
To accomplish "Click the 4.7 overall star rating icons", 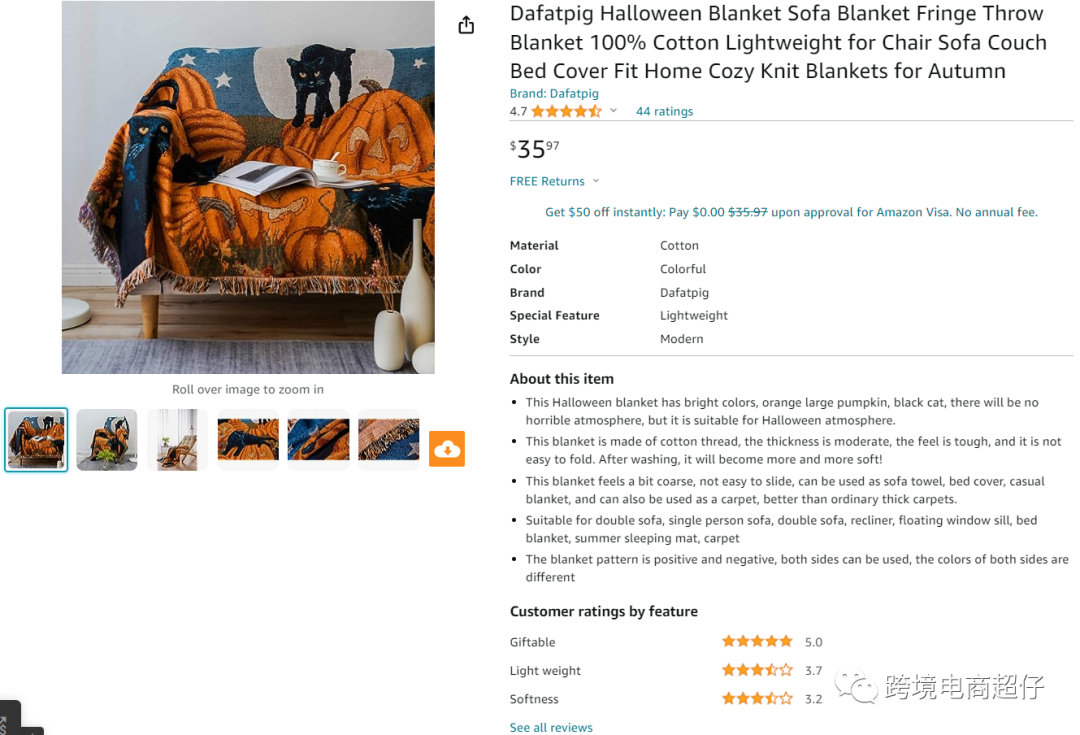I will 566,111.
